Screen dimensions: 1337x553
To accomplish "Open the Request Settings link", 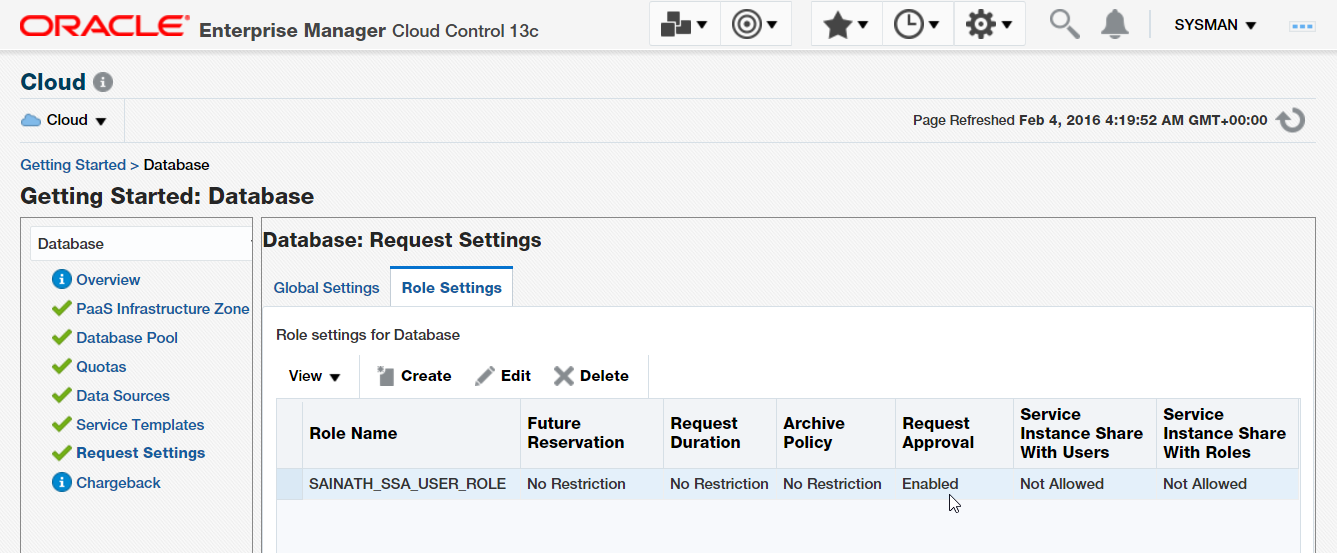I will 140,453.
